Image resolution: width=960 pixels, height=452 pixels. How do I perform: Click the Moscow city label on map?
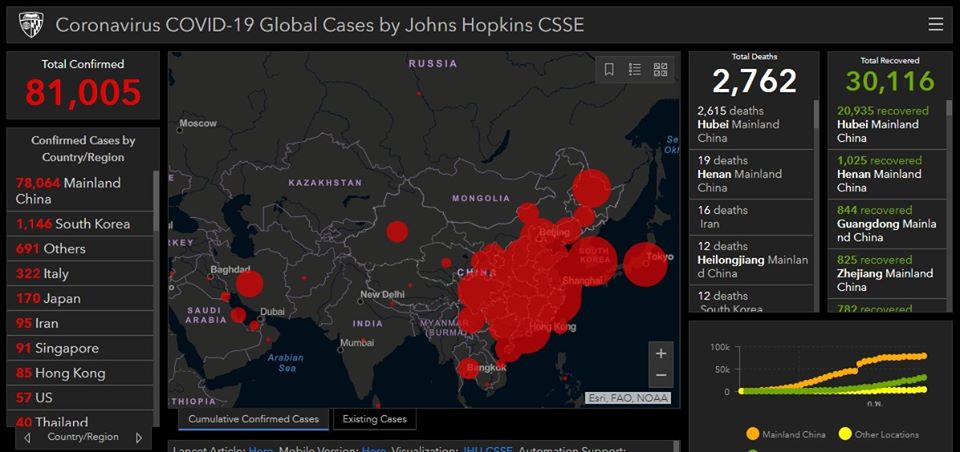point(198,124)
